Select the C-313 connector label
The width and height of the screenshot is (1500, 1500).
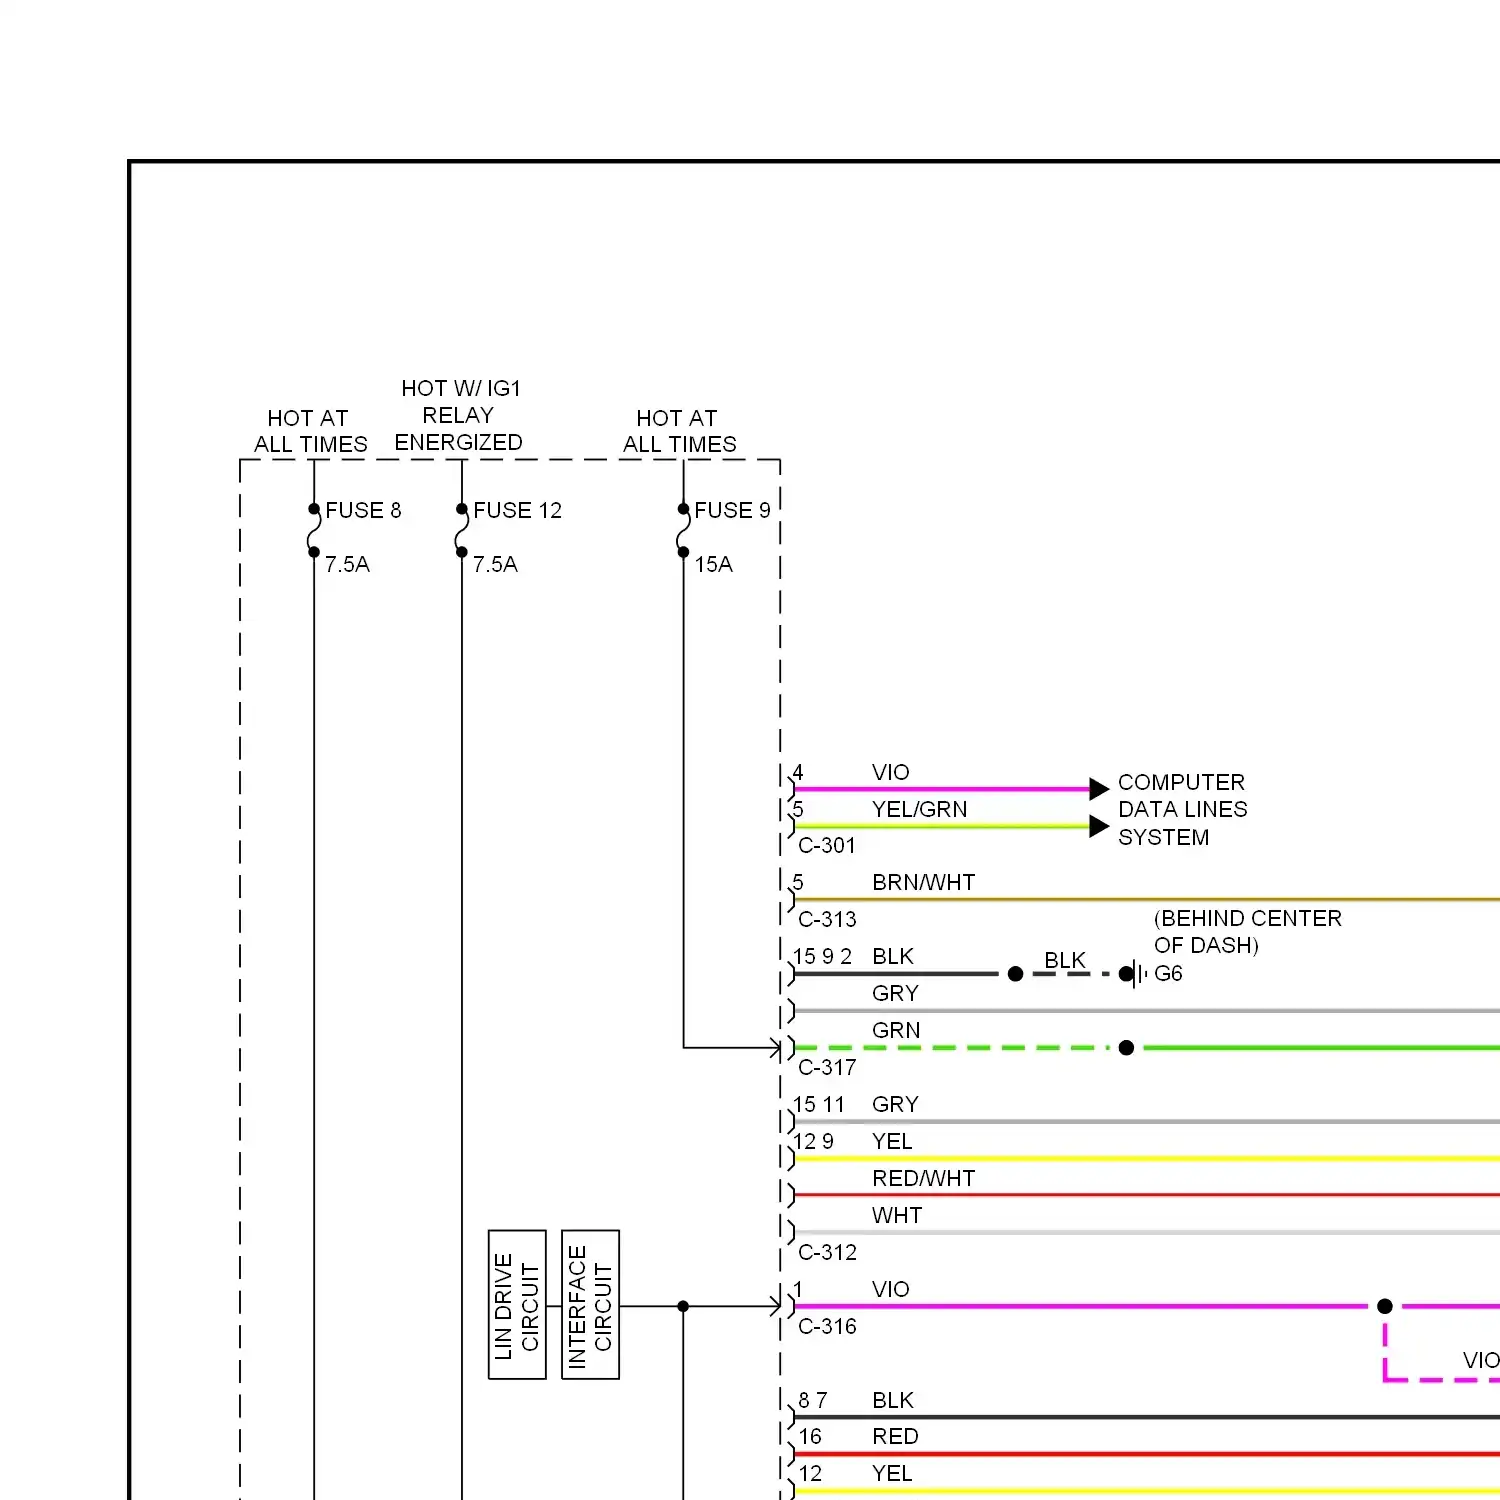pyautogui.click(x=827, y=919)
